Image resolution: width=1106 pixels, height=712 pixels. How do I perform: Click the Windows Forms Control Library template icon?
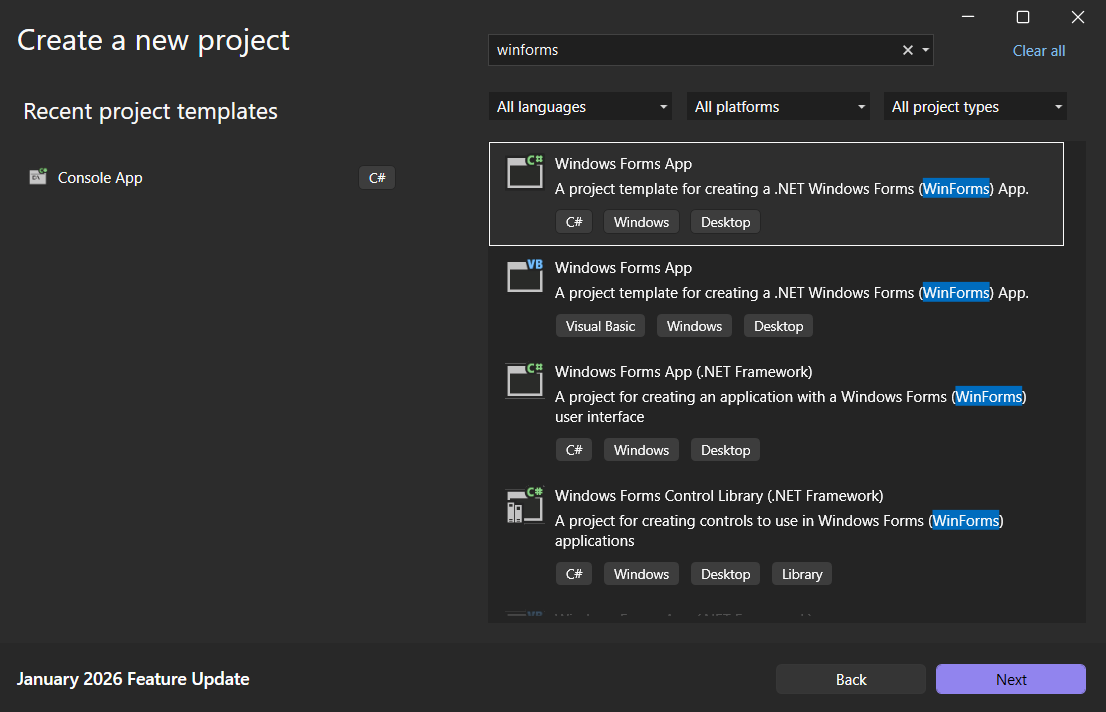[523, 505]
